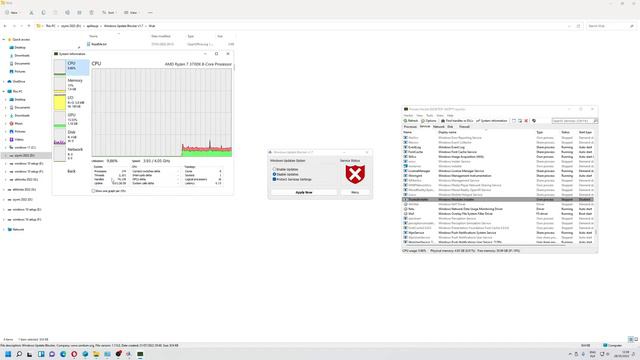
Task: Click the Display name column header
Action: coord(447,132)
